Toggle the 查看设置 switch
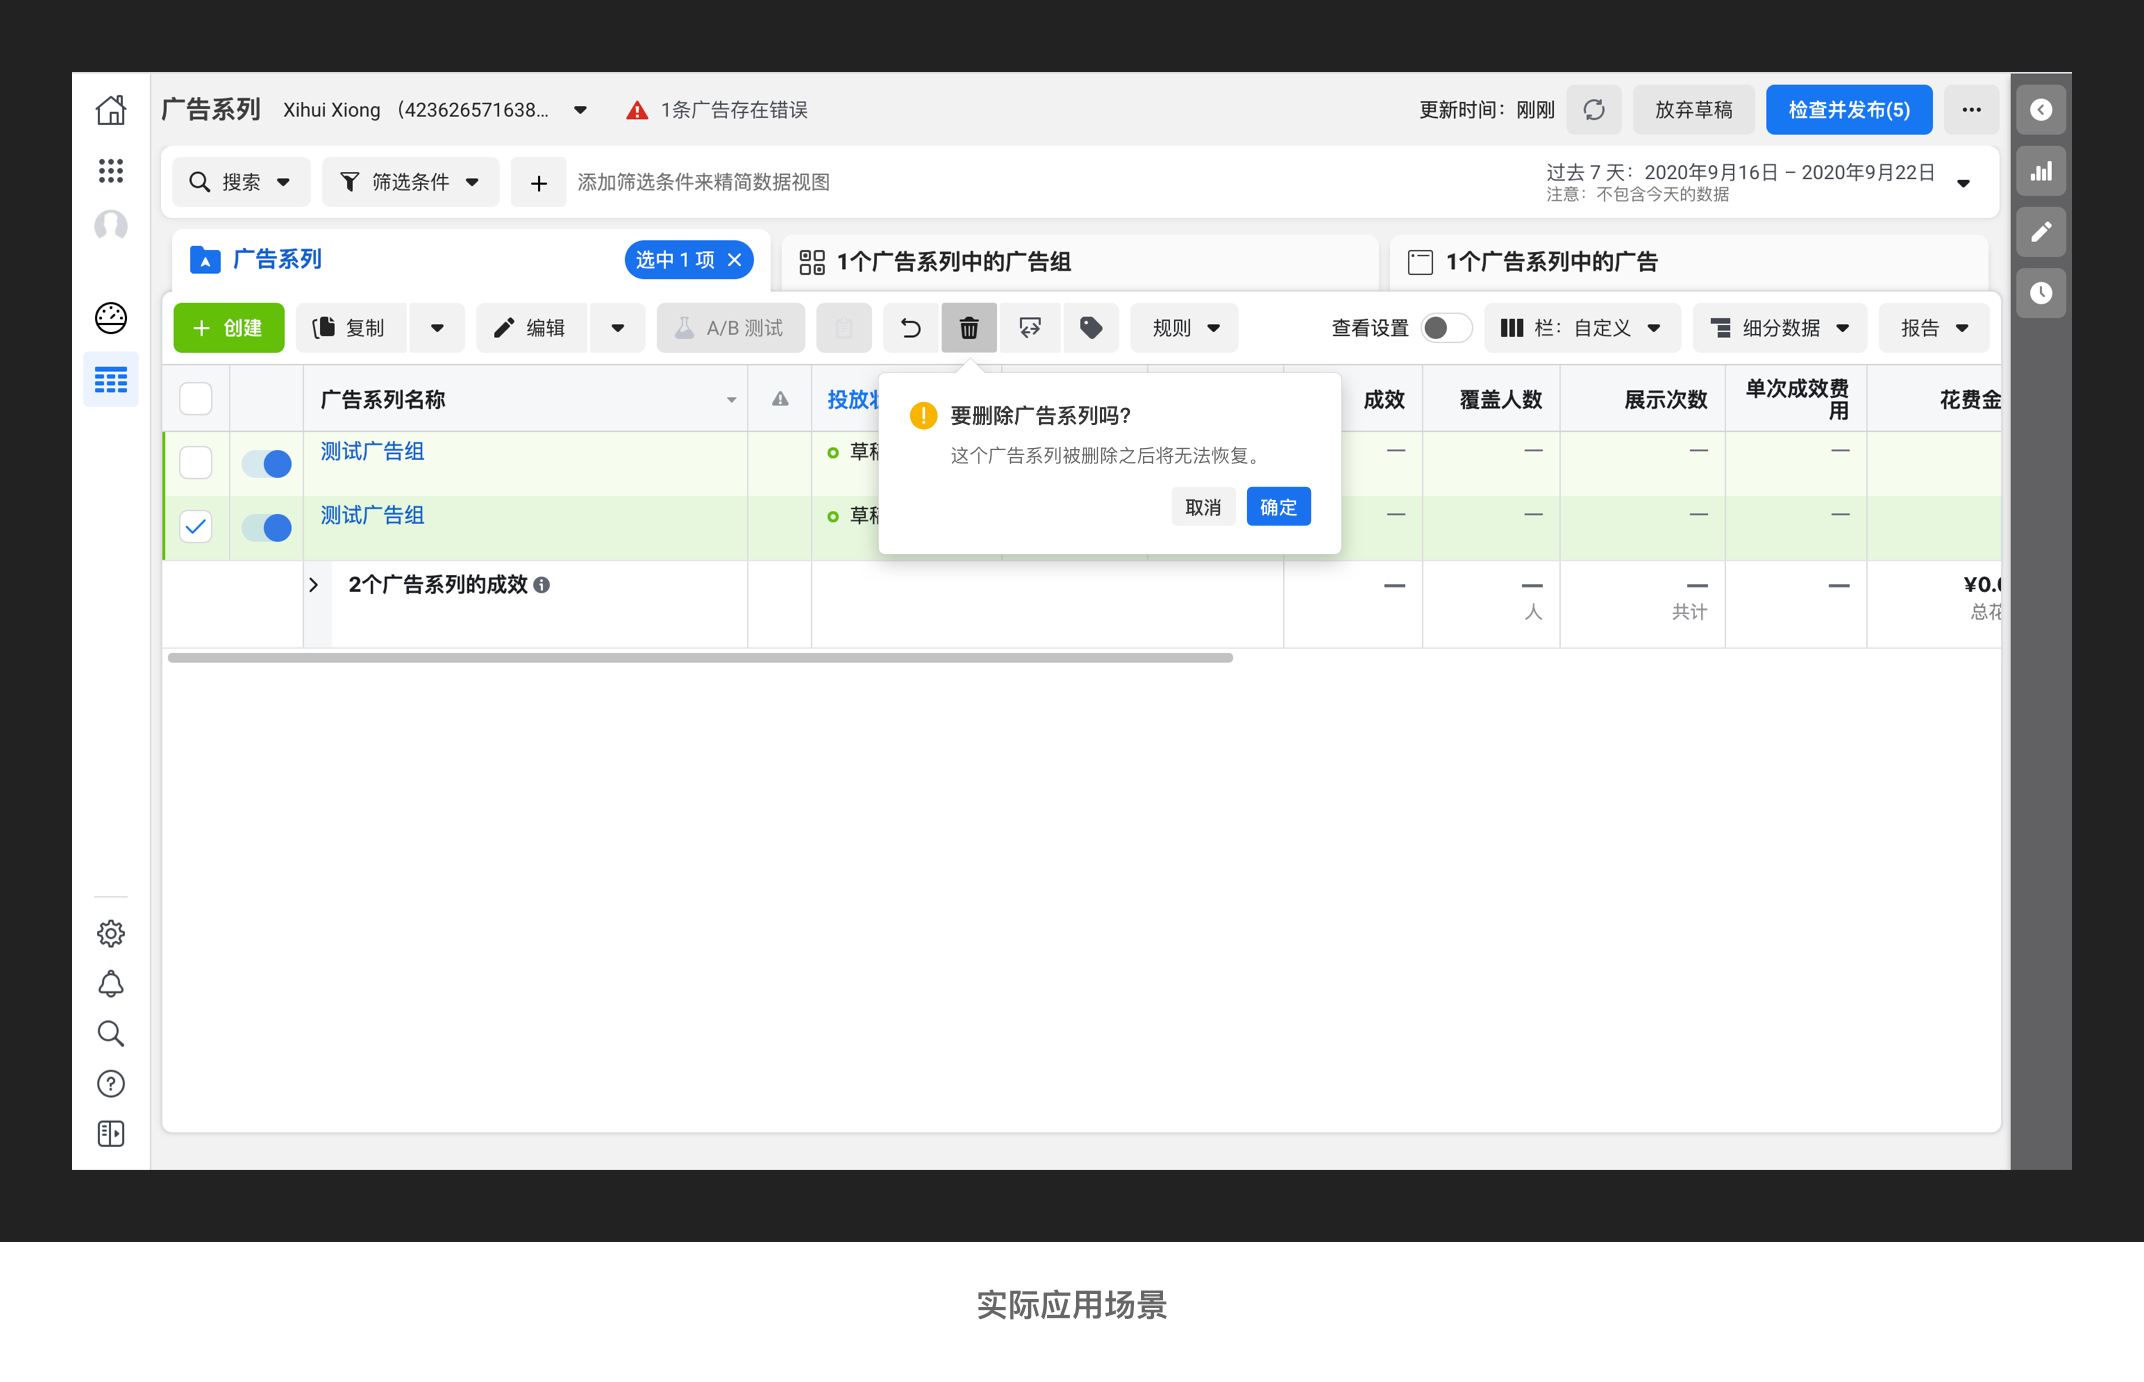 [1445, 328]
